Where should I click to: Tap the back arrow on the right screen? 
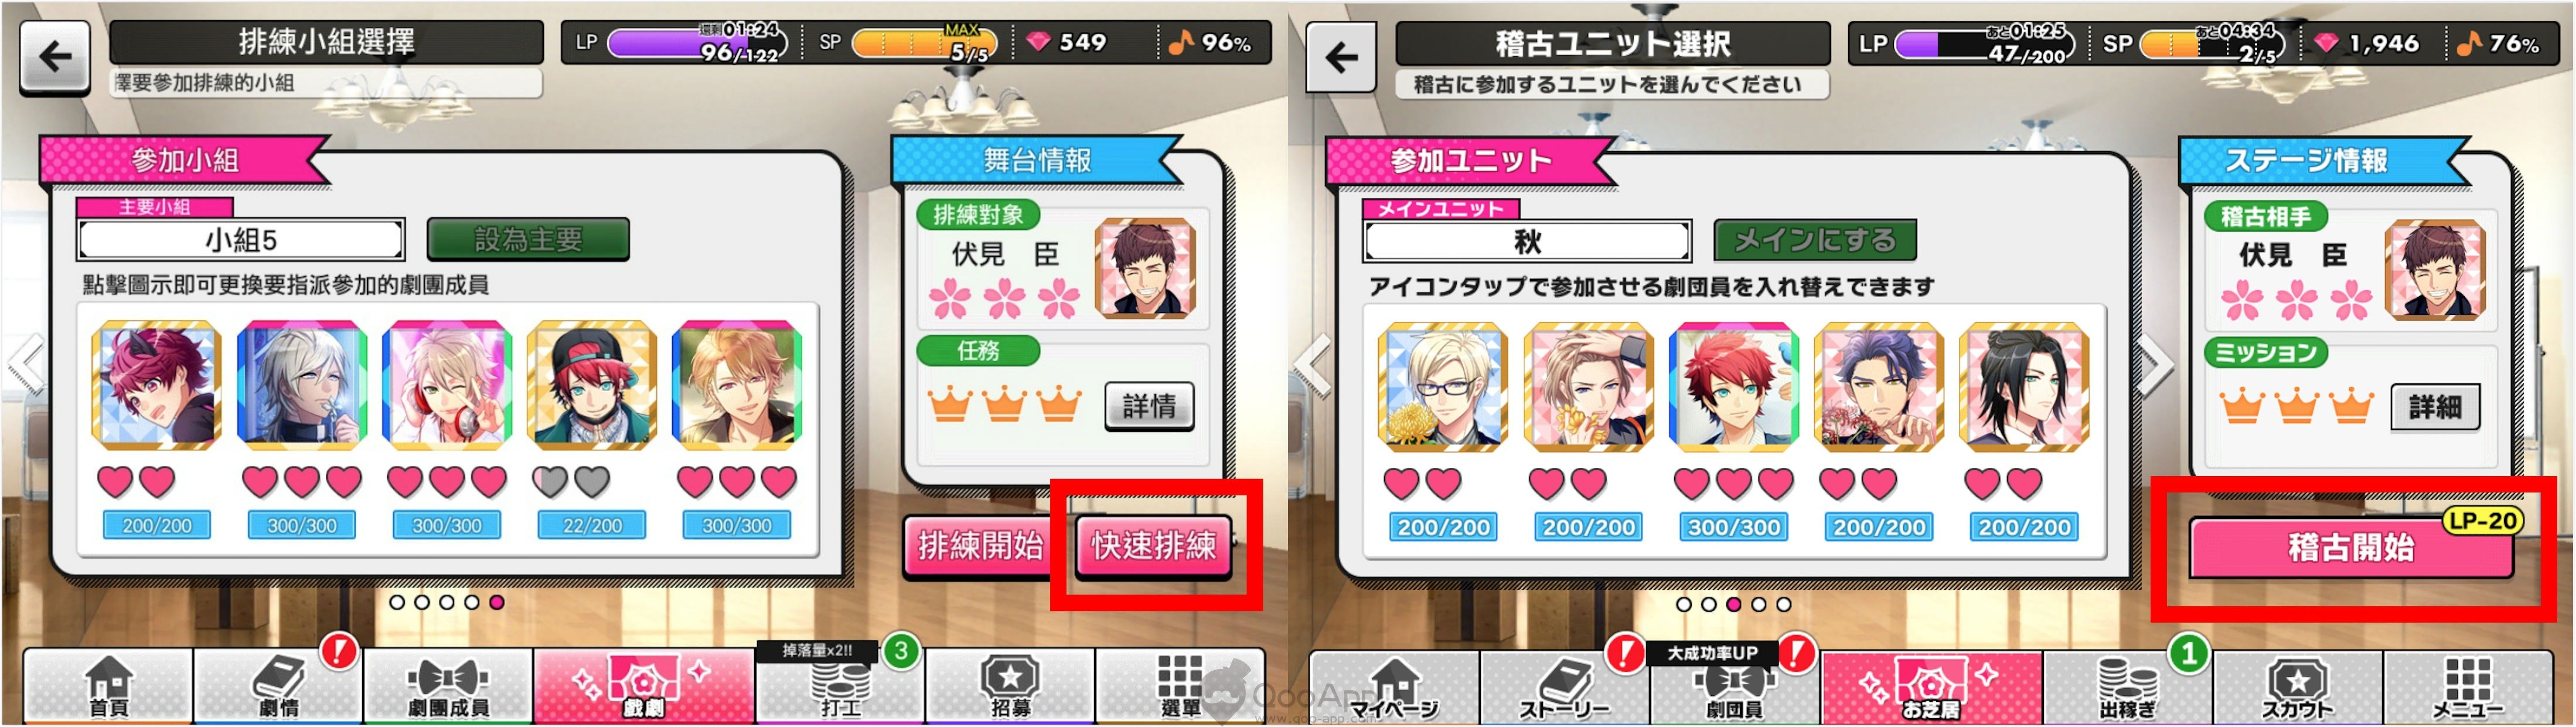(1341, 57)
